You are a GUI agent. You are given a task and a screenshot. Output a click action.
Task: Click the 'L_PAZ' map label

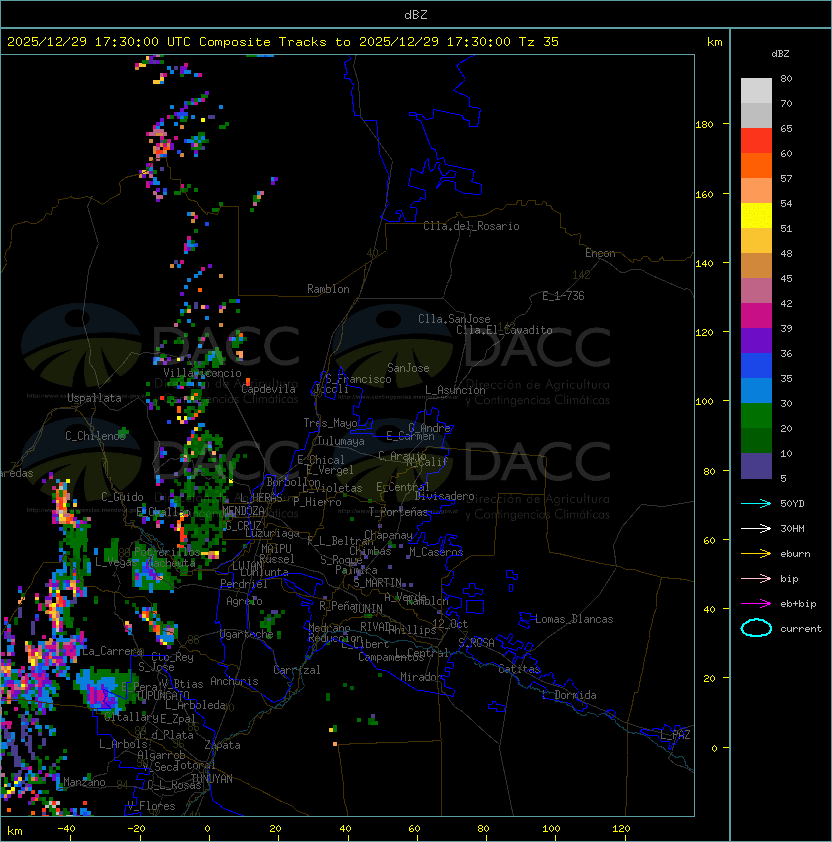coord(675,735)
